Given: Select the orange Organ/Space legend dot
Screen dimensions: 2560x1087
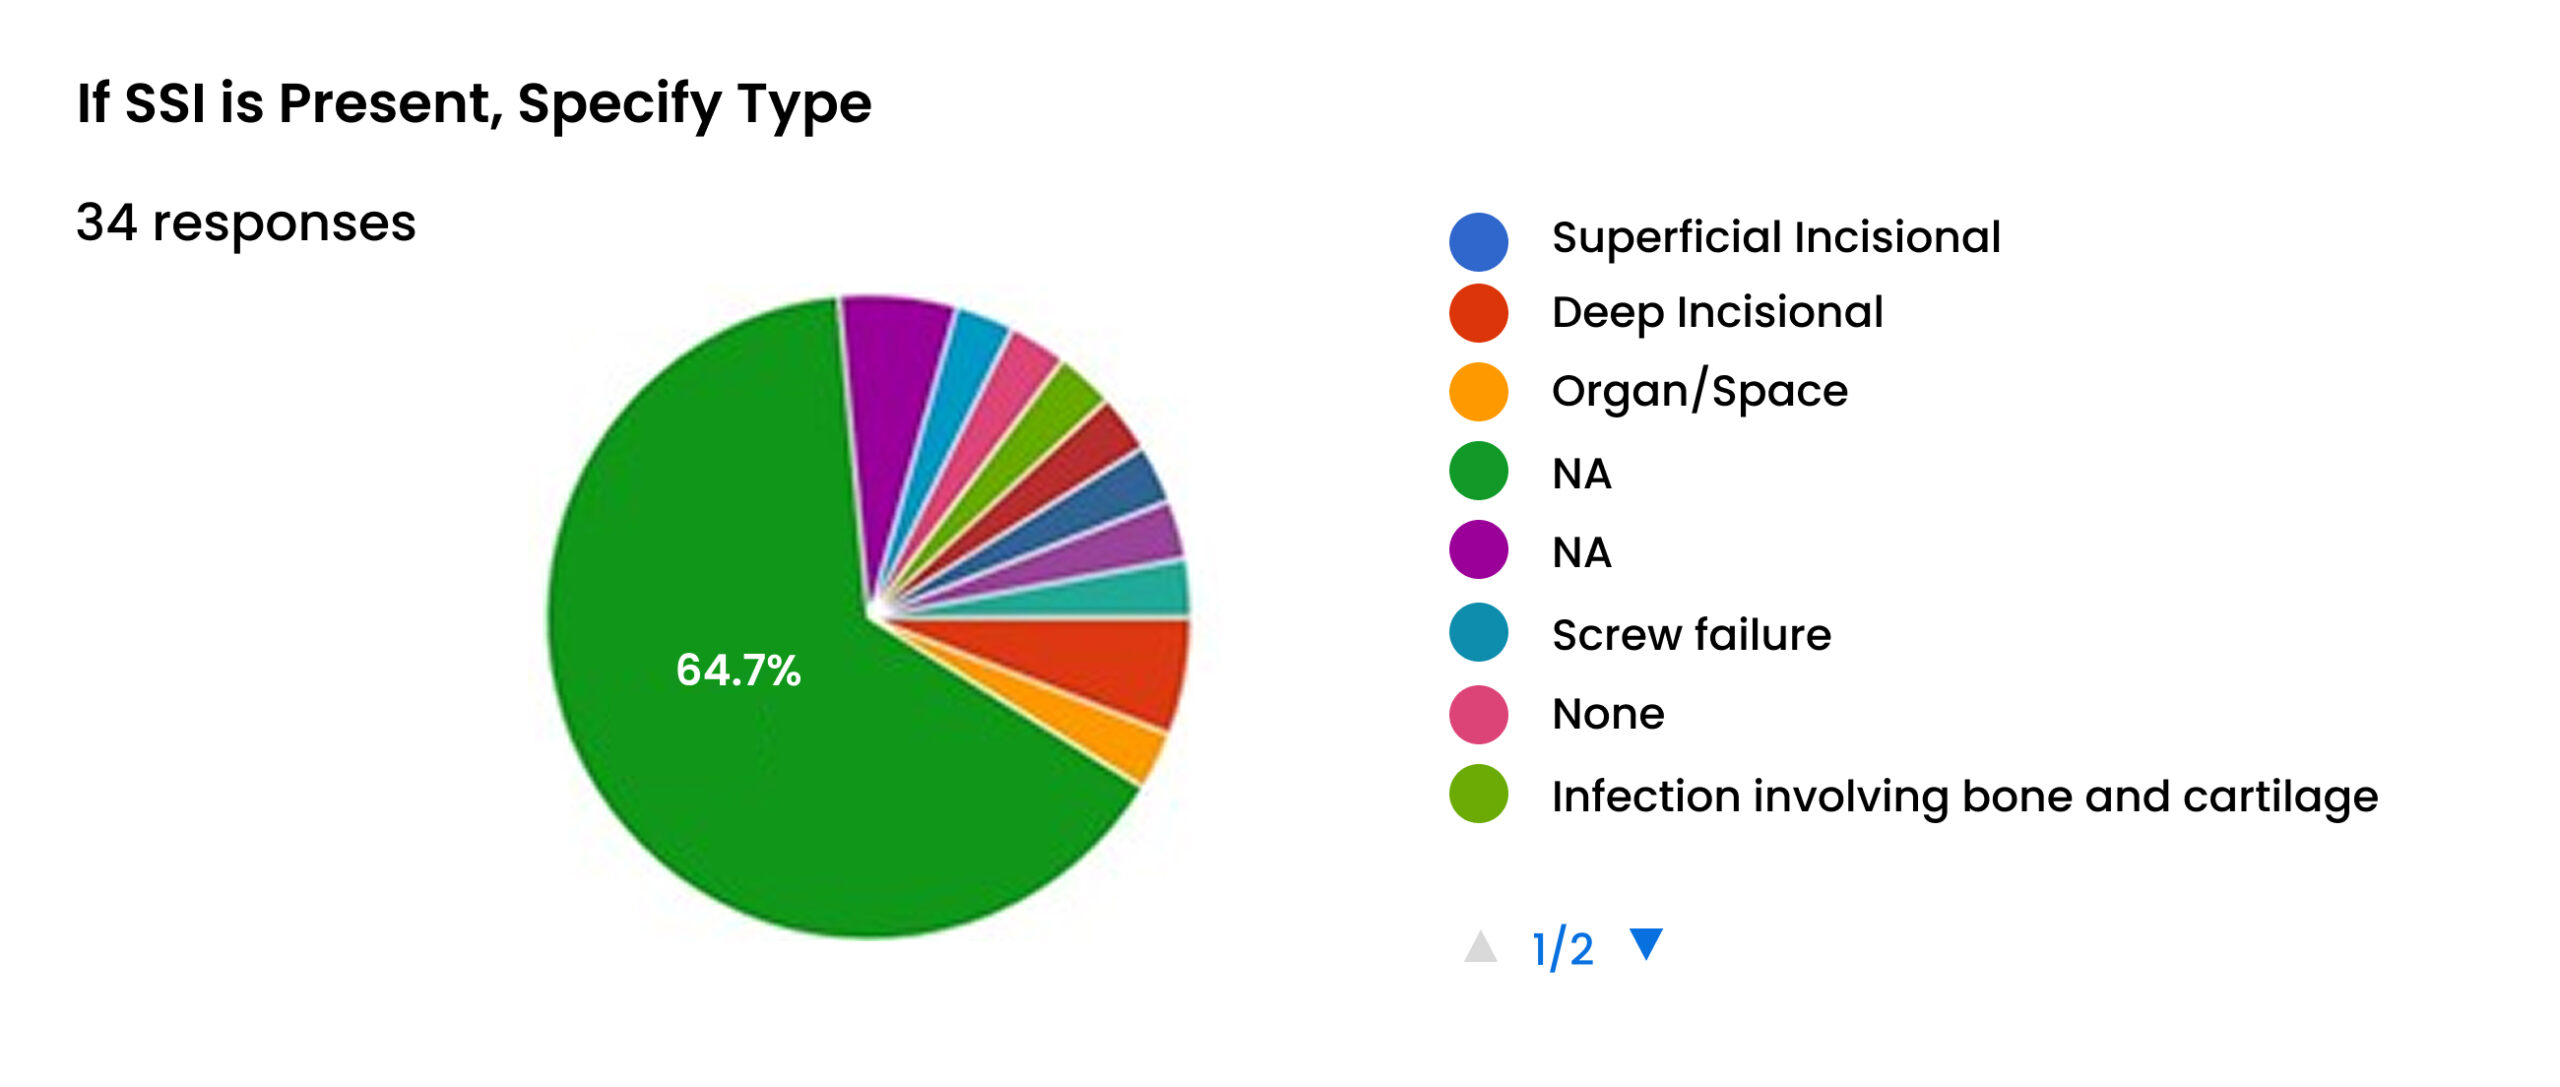Looking at the screenshot, I should pos(1478,391).
